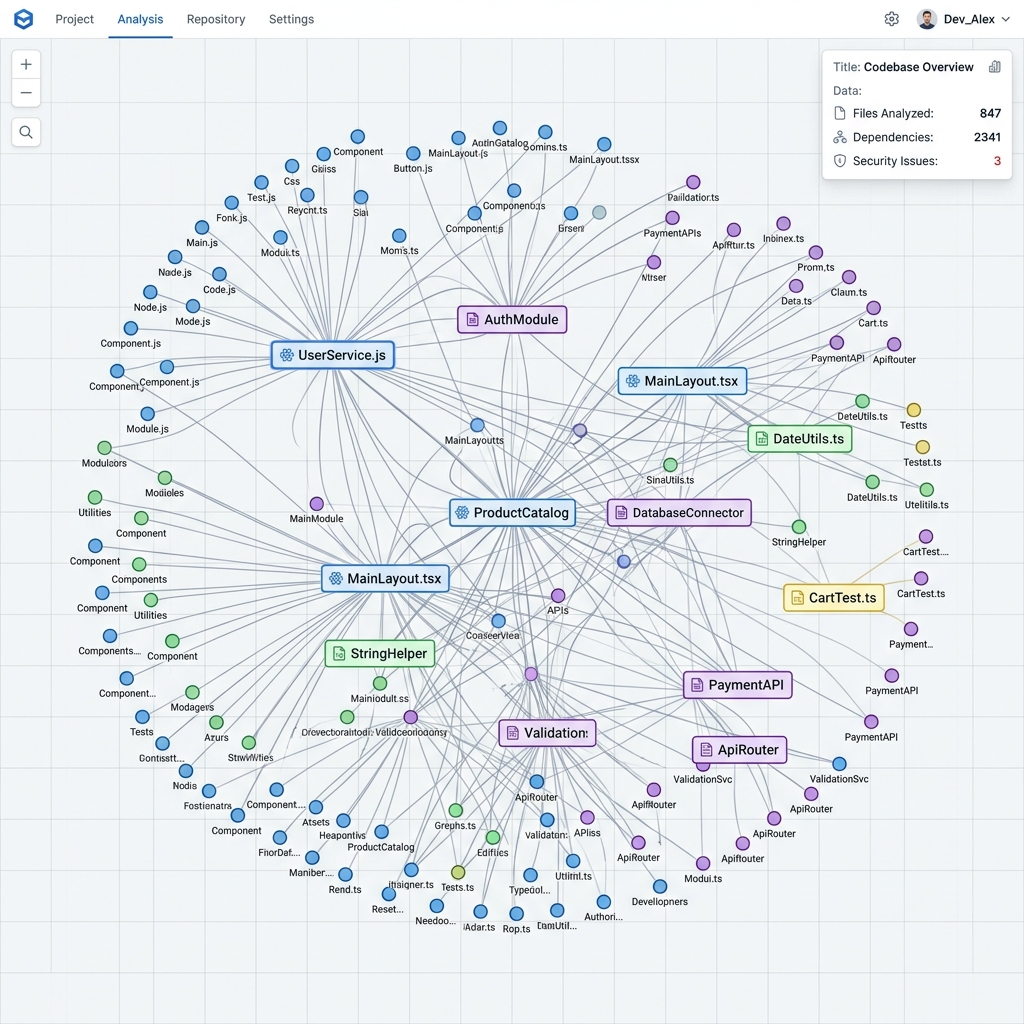Click the purple circle above Cart.ts

point(874,308)
